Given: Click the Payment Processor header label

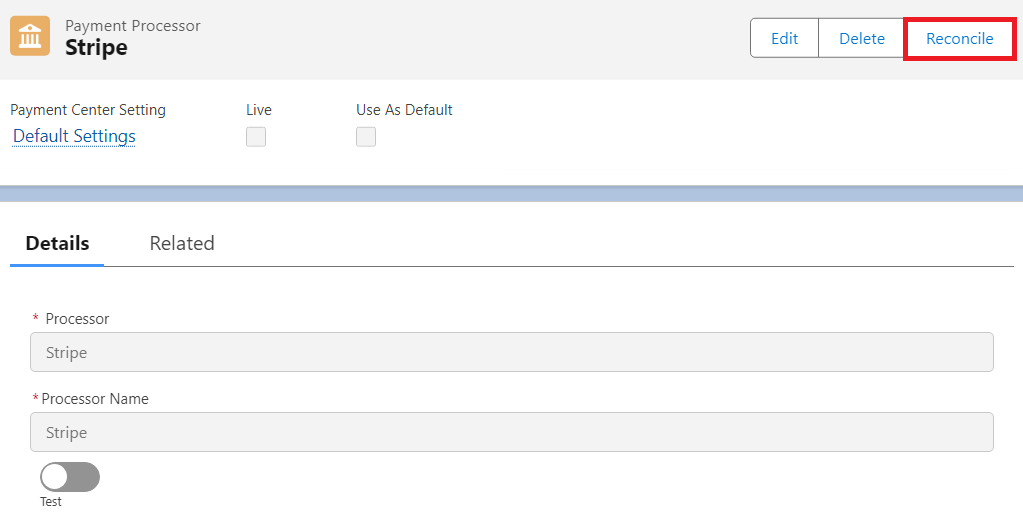Looking at the screenshot, I should [x=133, y=26].
